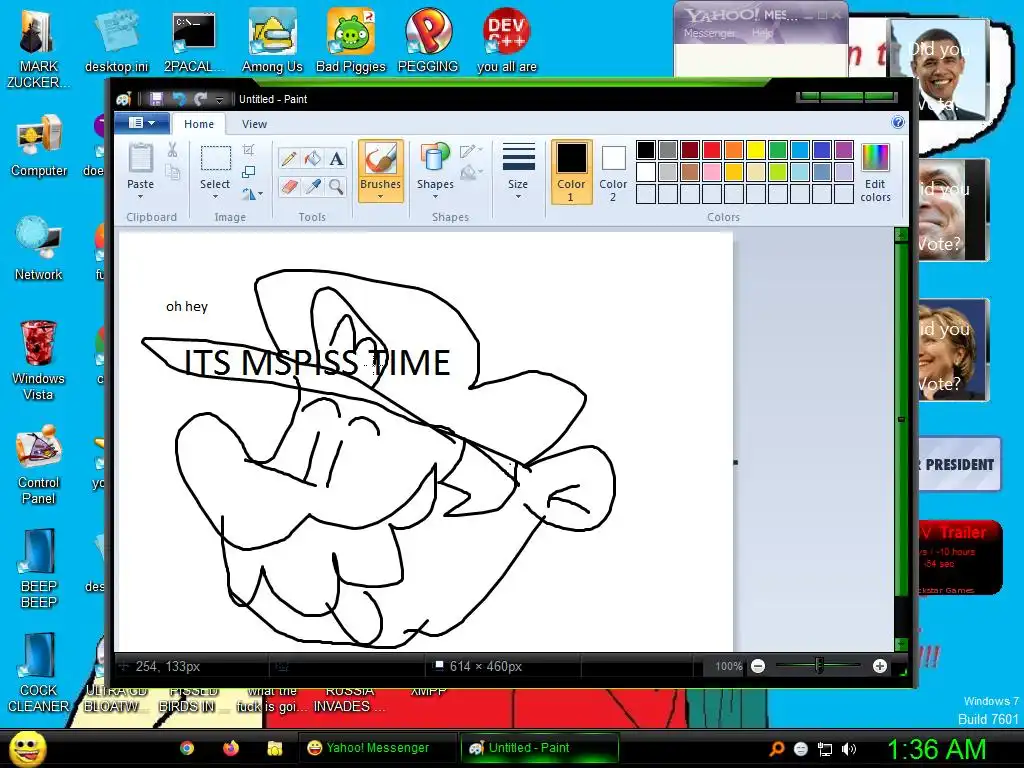Expand the Paste dropdown arrow
The width and height of the screenshot is (1024, 768).
tap(140, 197)
